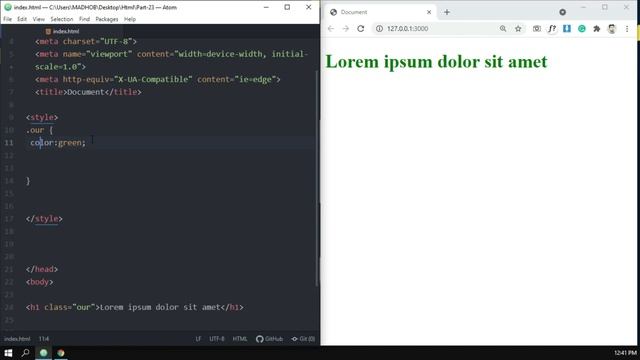Open the View menu in Atom

coord(39,19)
